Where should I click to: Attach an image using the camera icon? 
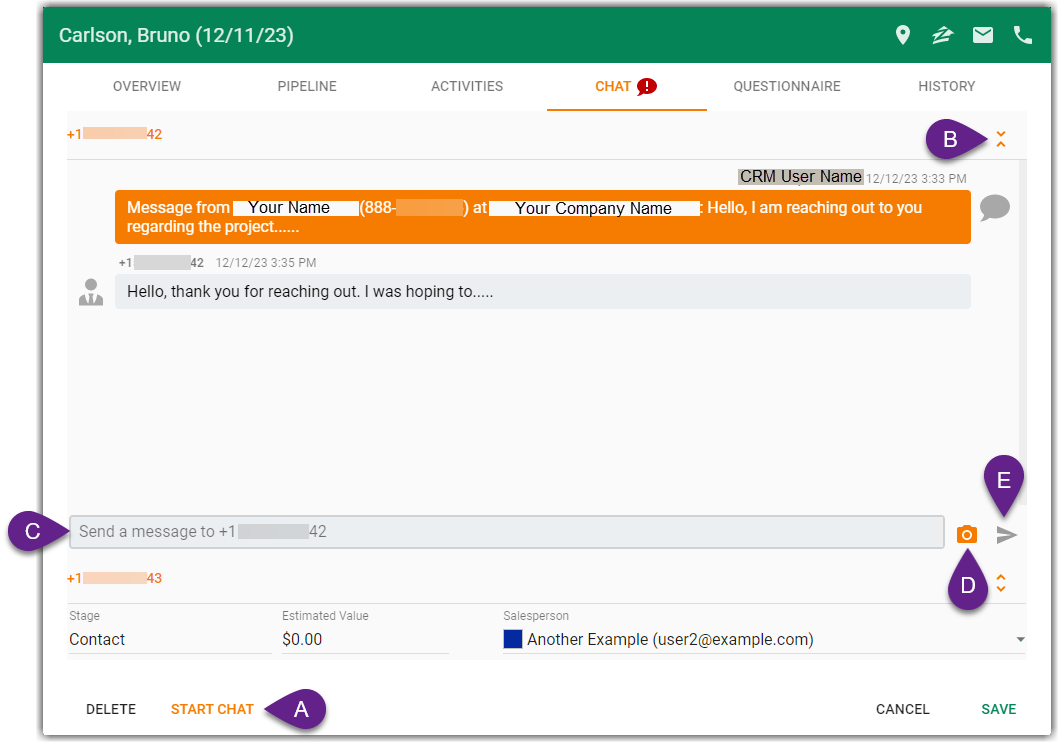966,534
